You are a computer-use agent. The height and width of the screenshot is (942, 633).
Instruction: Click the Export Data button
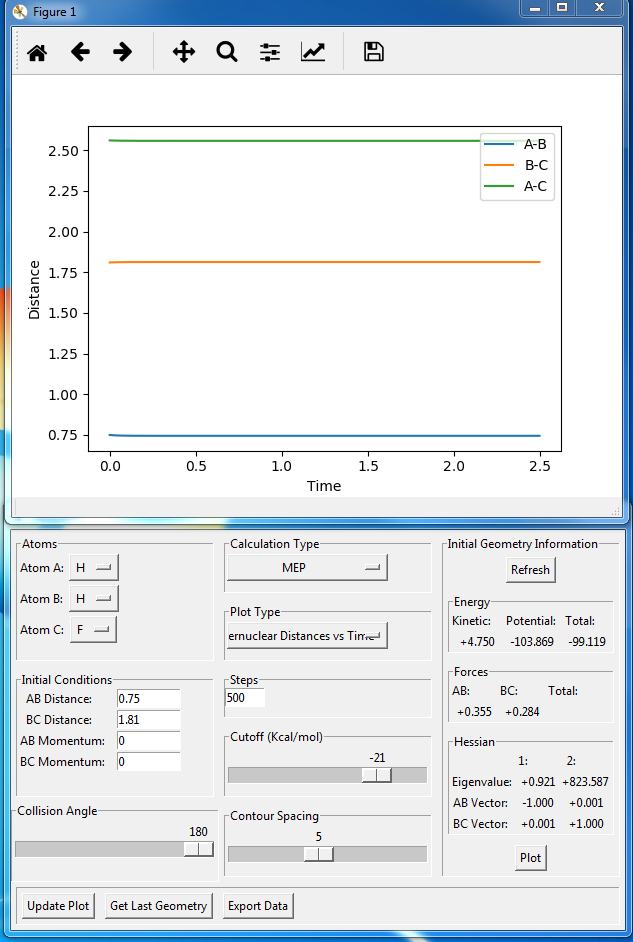pyautogui.click(x=258, y=906)
